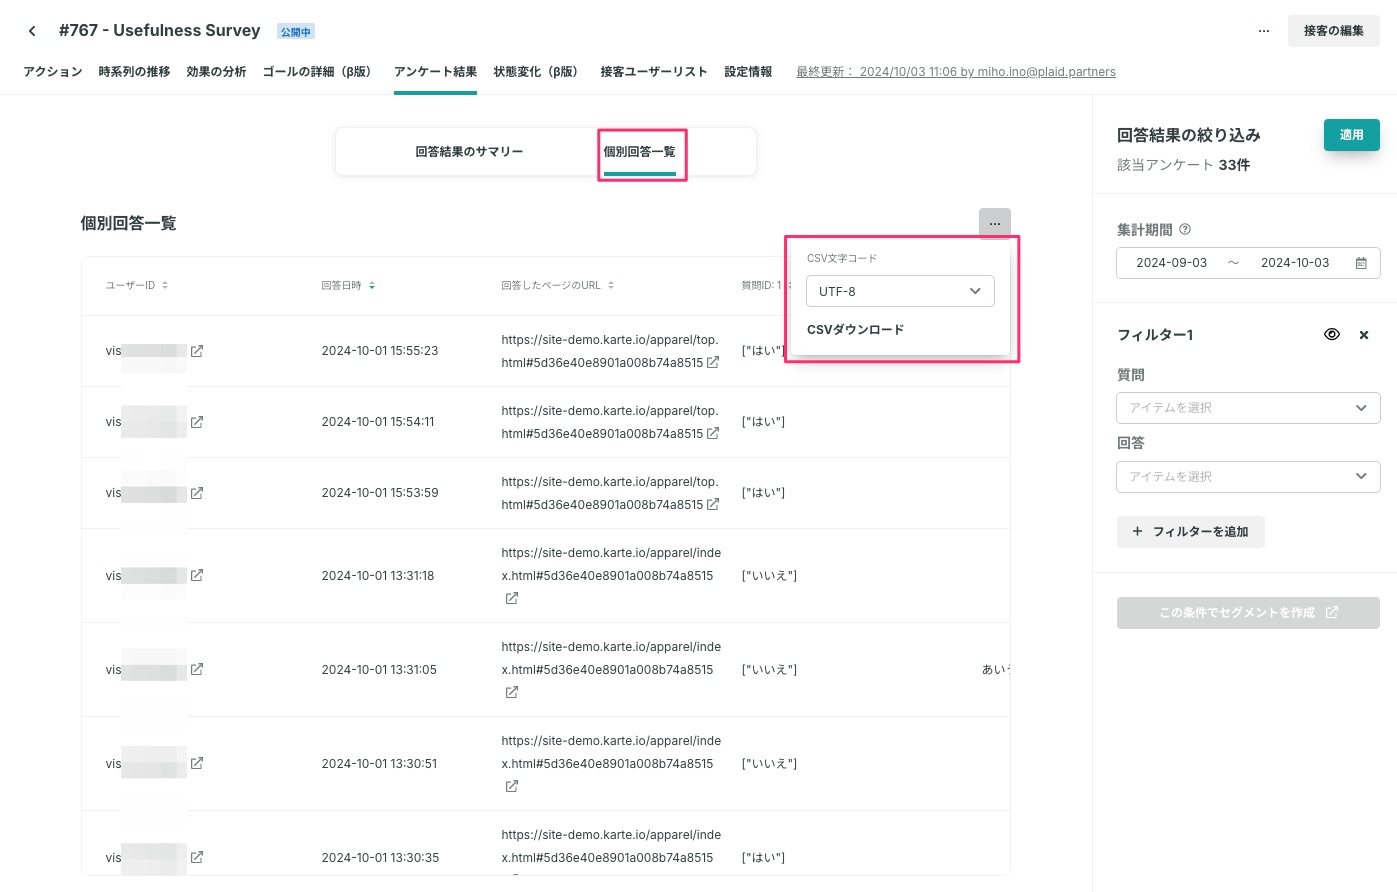This screenshot has height=892, width=1397.
Task: Open the 回答 item dropdown
Action: pyautogui.click(x=1248, y=477)
